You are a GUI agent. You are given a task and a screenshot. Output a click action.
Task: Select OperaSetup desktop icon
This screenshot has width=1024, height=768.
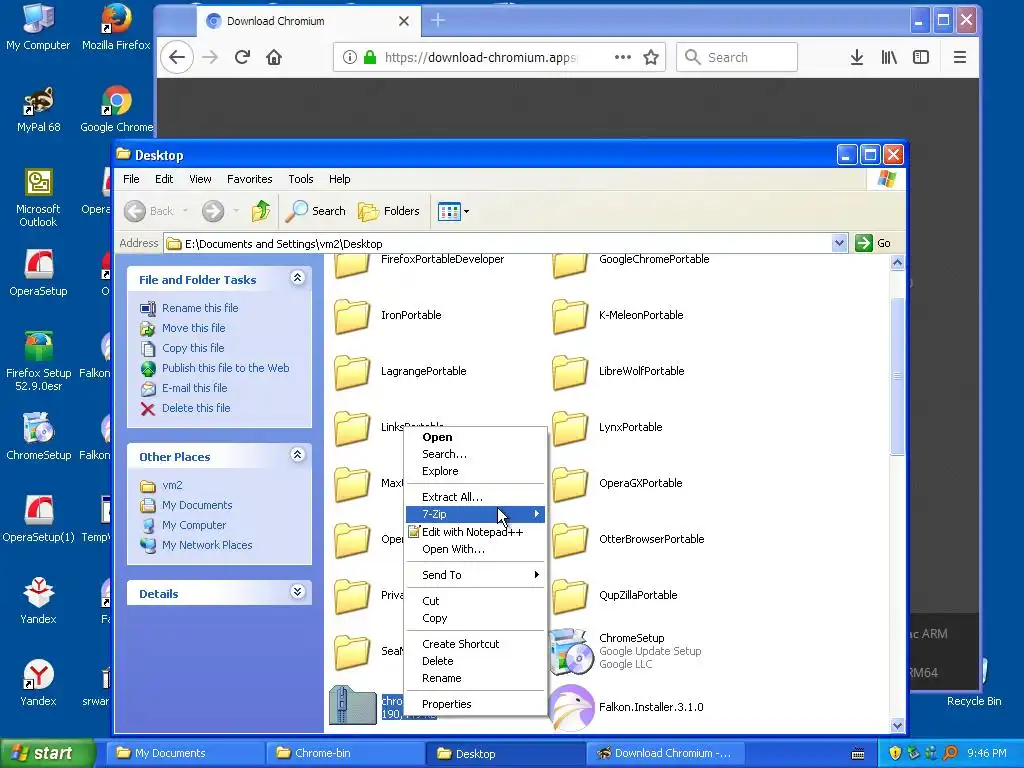pos(38,273)
